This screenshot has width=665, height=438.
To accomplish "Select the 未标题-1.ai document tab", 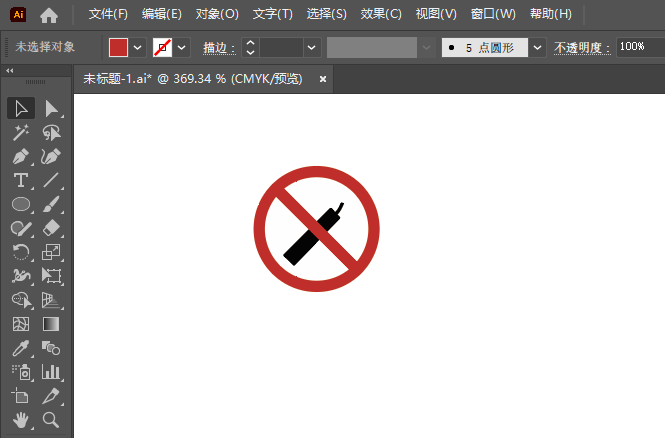I will pos(193,79).
